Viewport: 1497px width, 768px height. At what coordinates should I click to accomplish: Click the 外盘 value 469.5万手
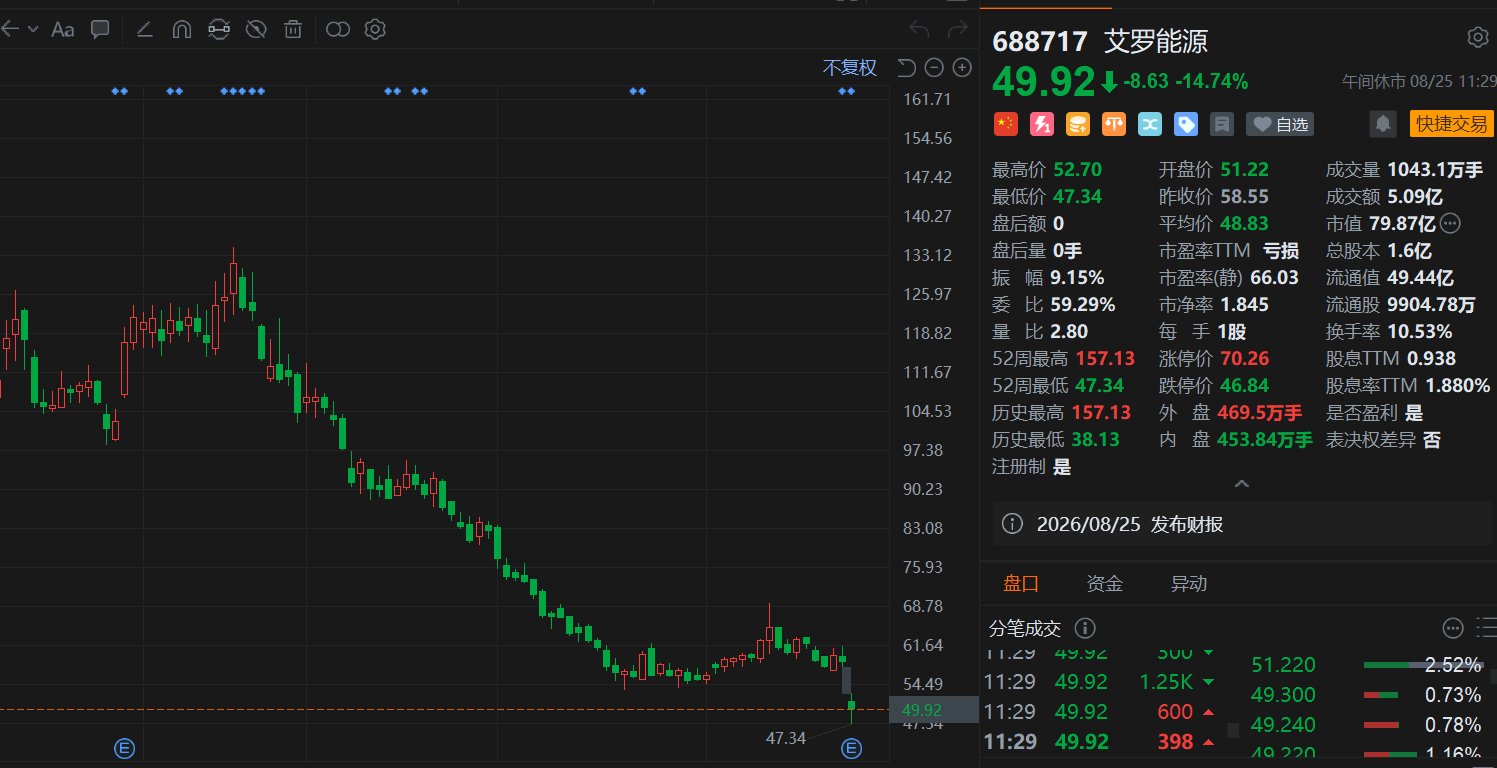click(x=1260, y=412)
